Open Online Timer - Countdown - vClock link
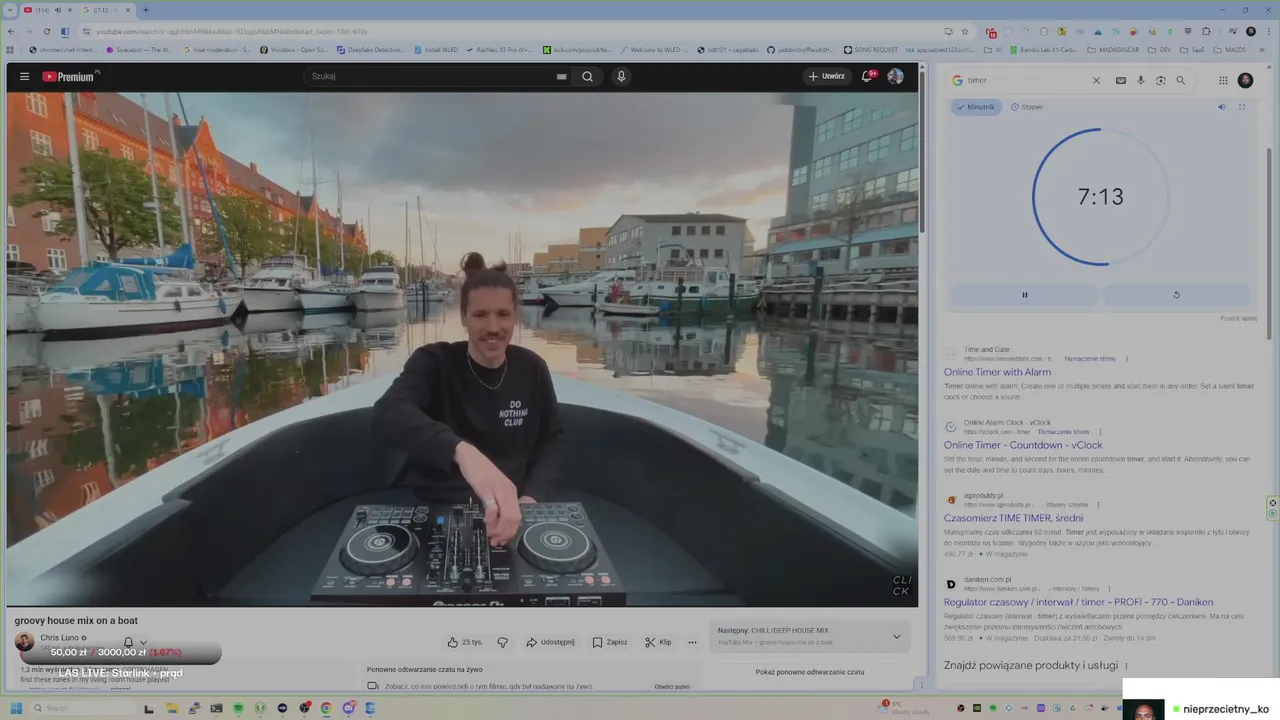Screen dimensions: 1280x720 [1023, 445]
